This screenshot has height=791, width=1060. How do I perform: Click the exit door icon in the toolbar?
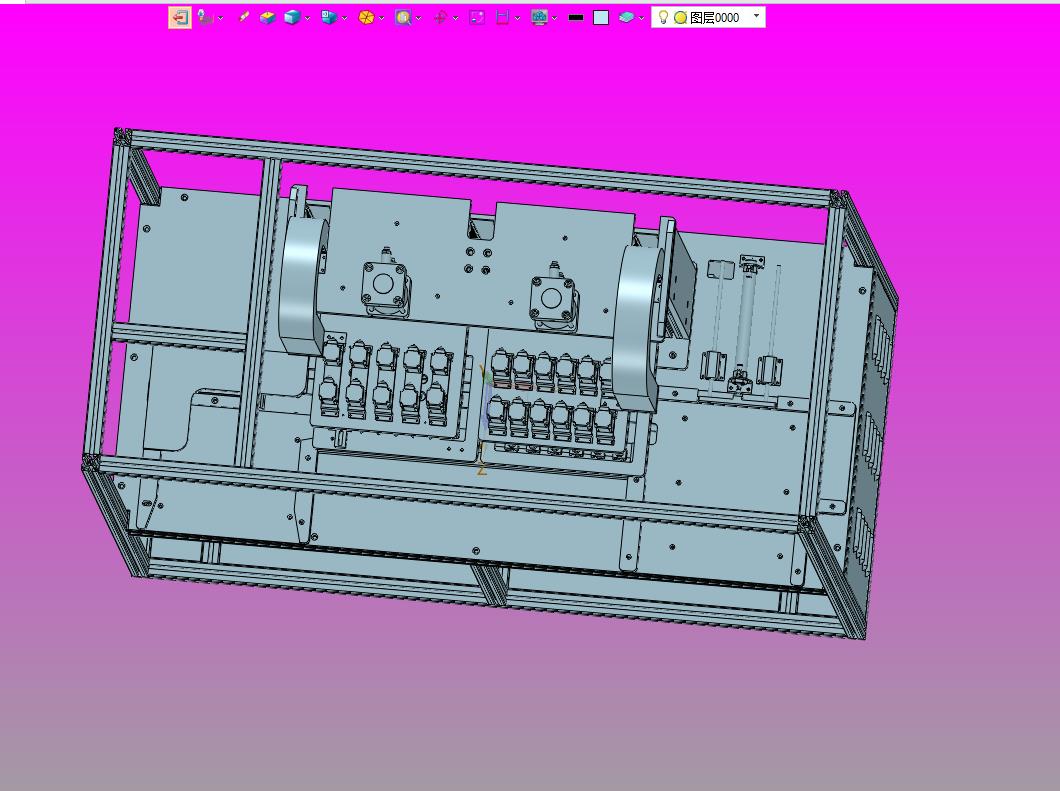click(x=180, y=18)
